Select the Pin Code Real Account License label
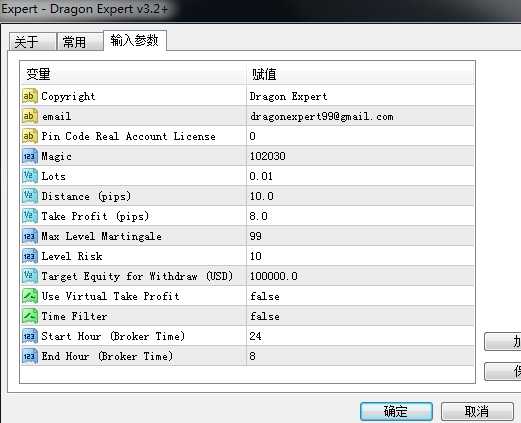This screenshot has height=423, width=521. [128, 136]
